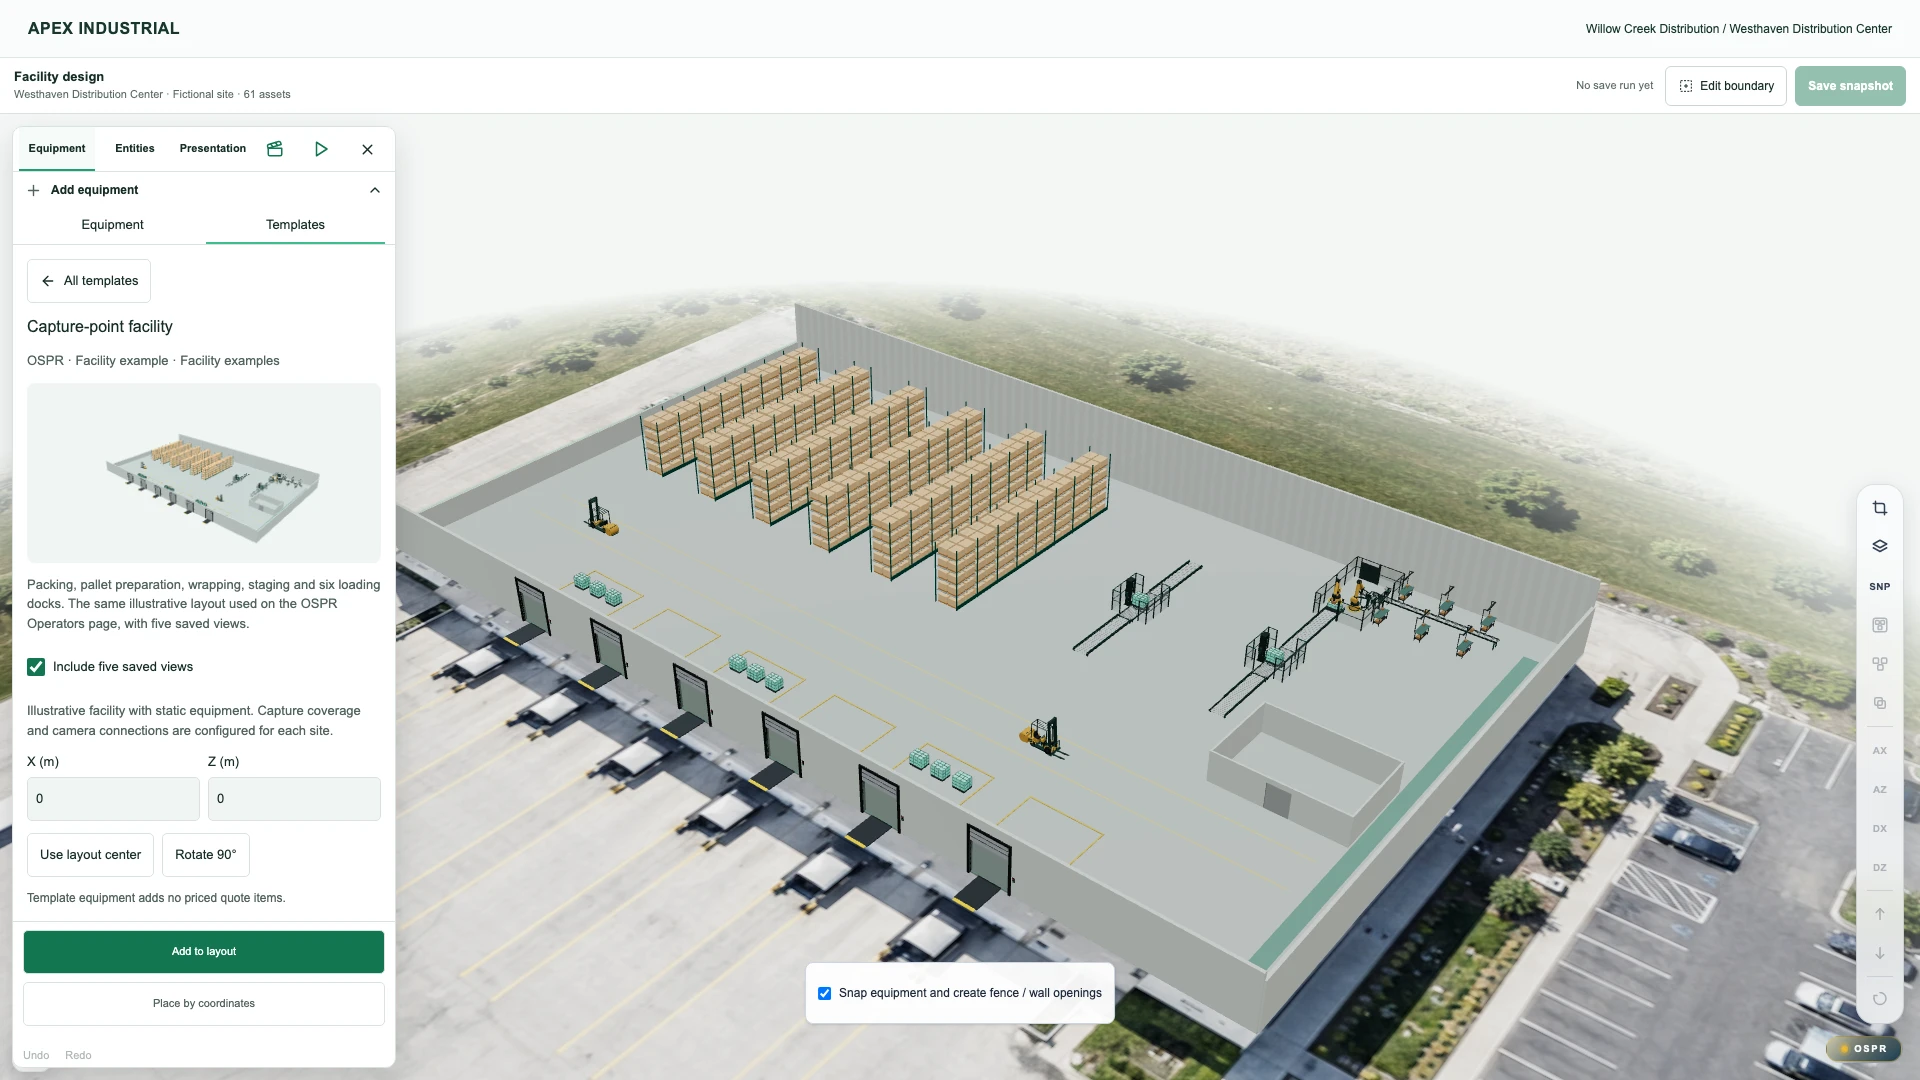Click the Edit boundary button
This screenshot has width=1920, height=1080.
pos(1726,86)
